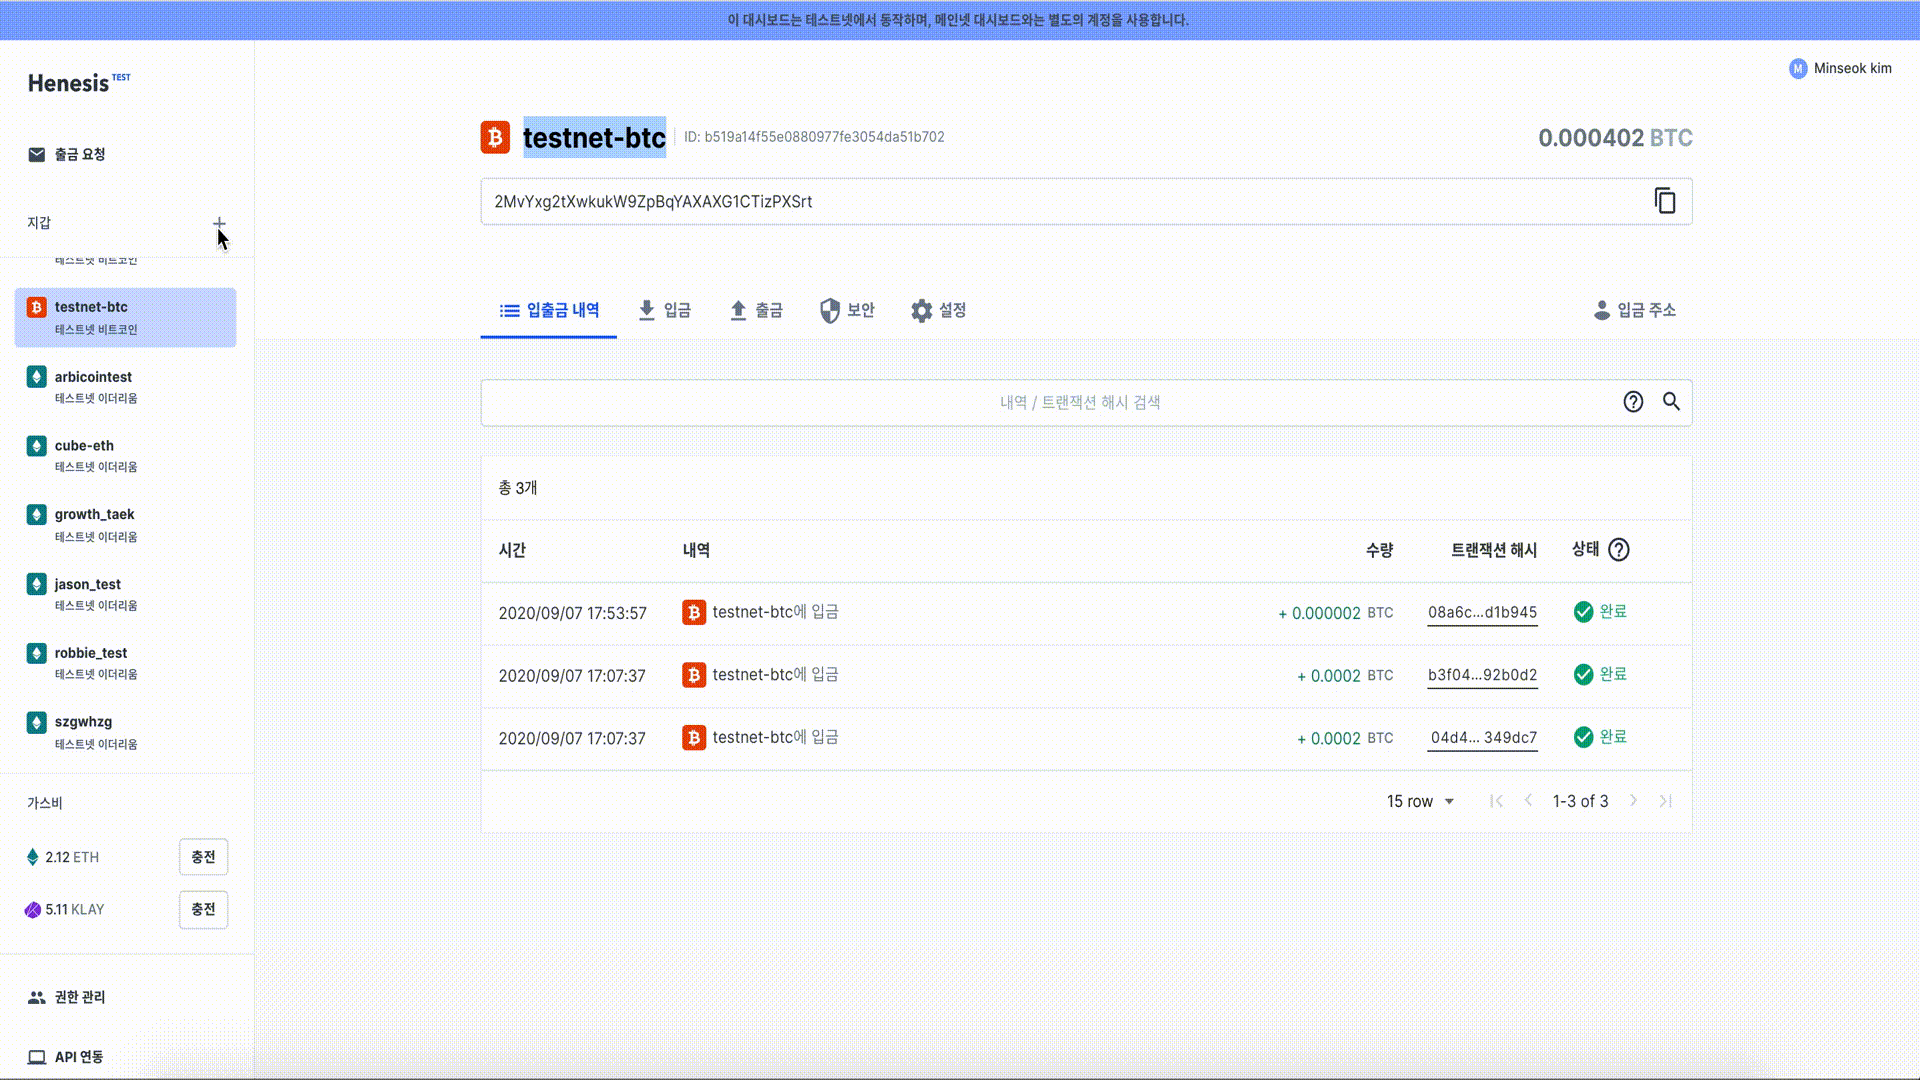Open the 권한 관리 menu

click(67, 997)
